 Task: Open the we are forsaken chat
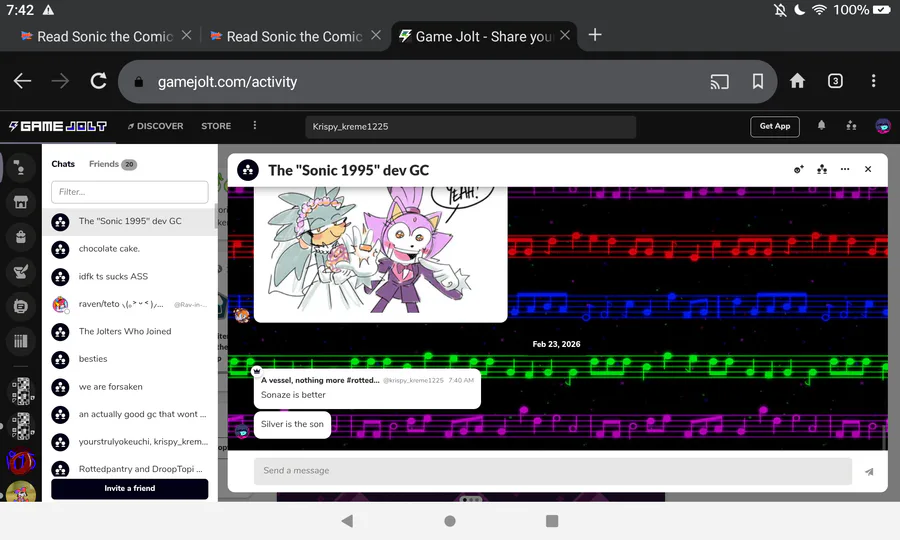[130, 387]
